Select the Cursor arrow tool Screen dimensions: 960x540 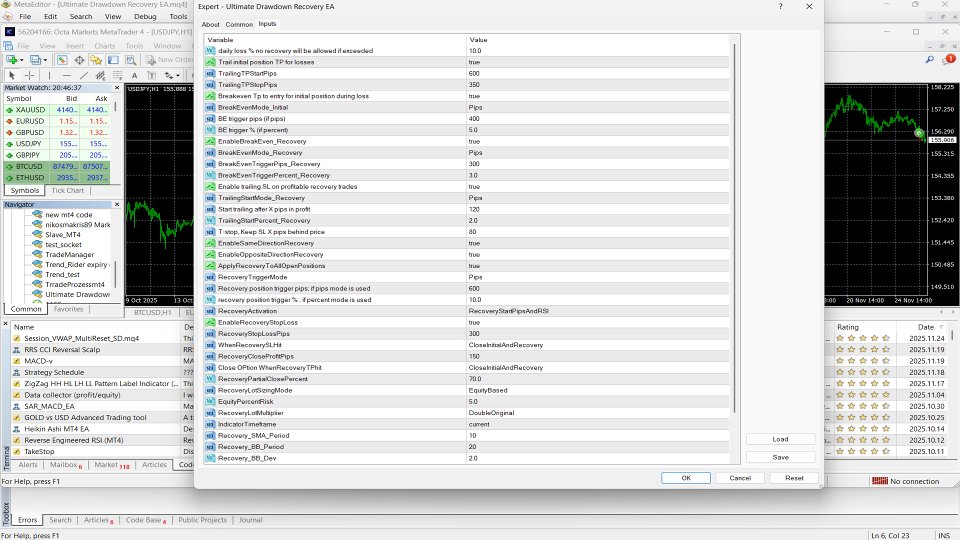click(11, 75)
